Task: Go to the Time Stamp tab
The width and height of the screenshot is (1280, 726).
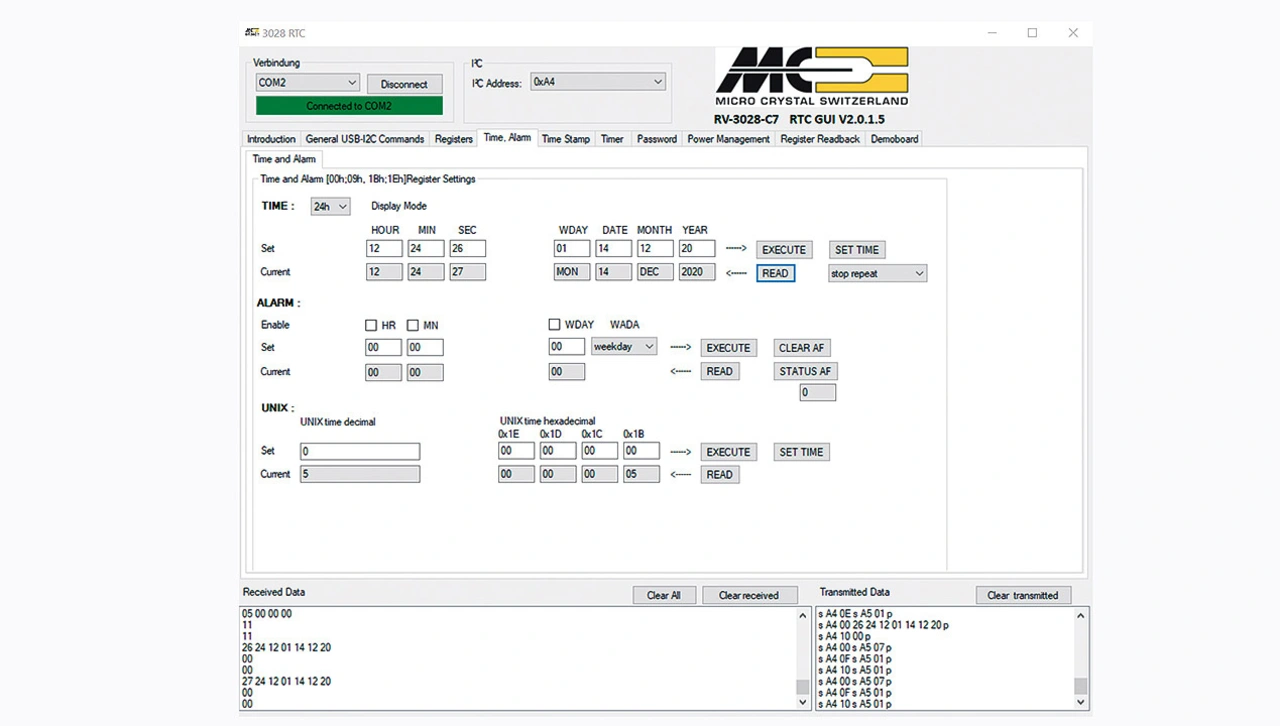Action: point(565,139)
